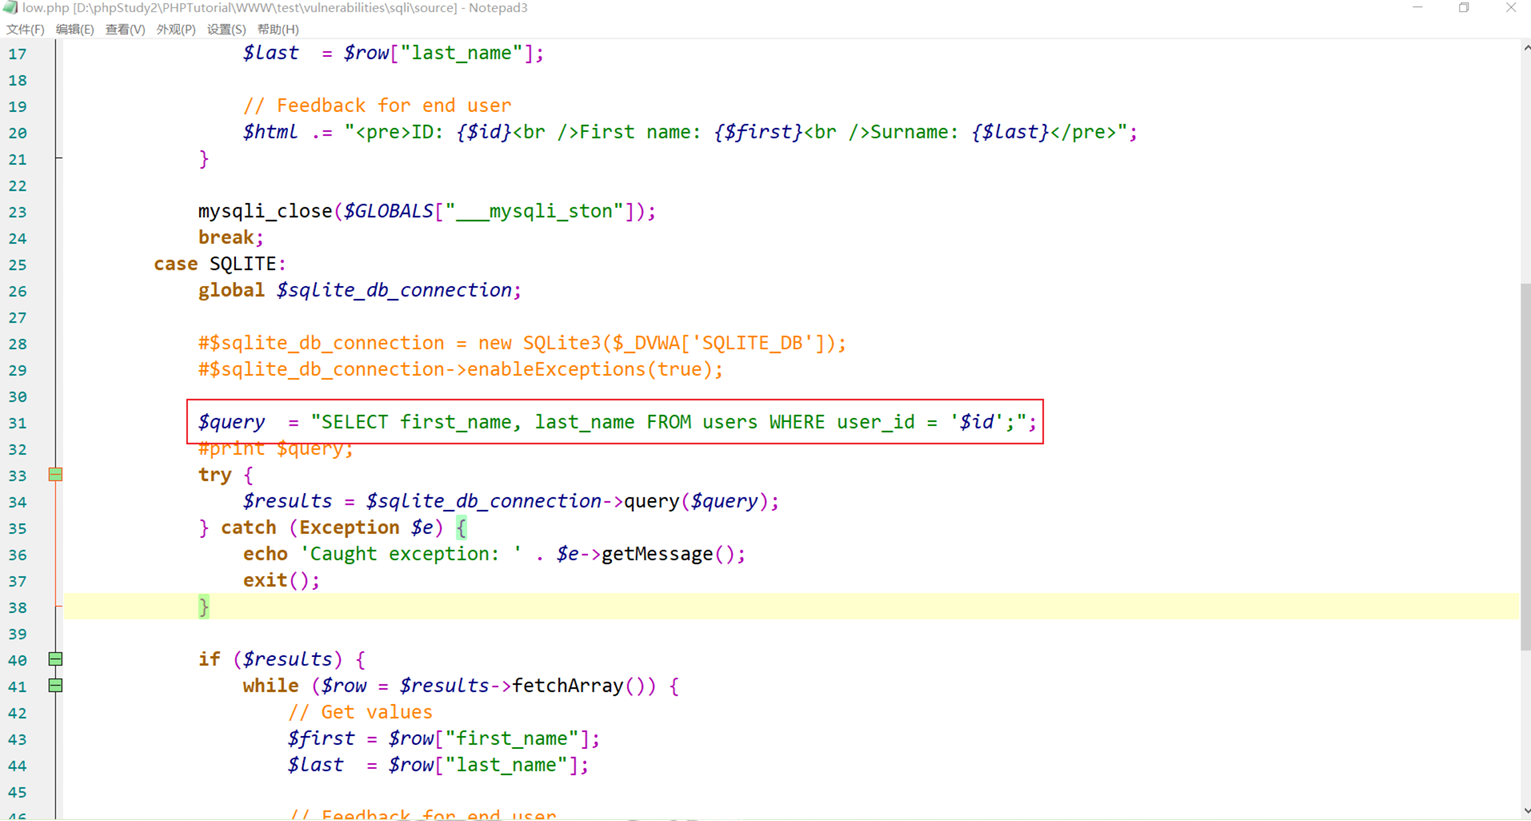Click line number 38 in the margin
Image resolution: width=1531 pixels, height=821 pixels.
coord(18,608)
